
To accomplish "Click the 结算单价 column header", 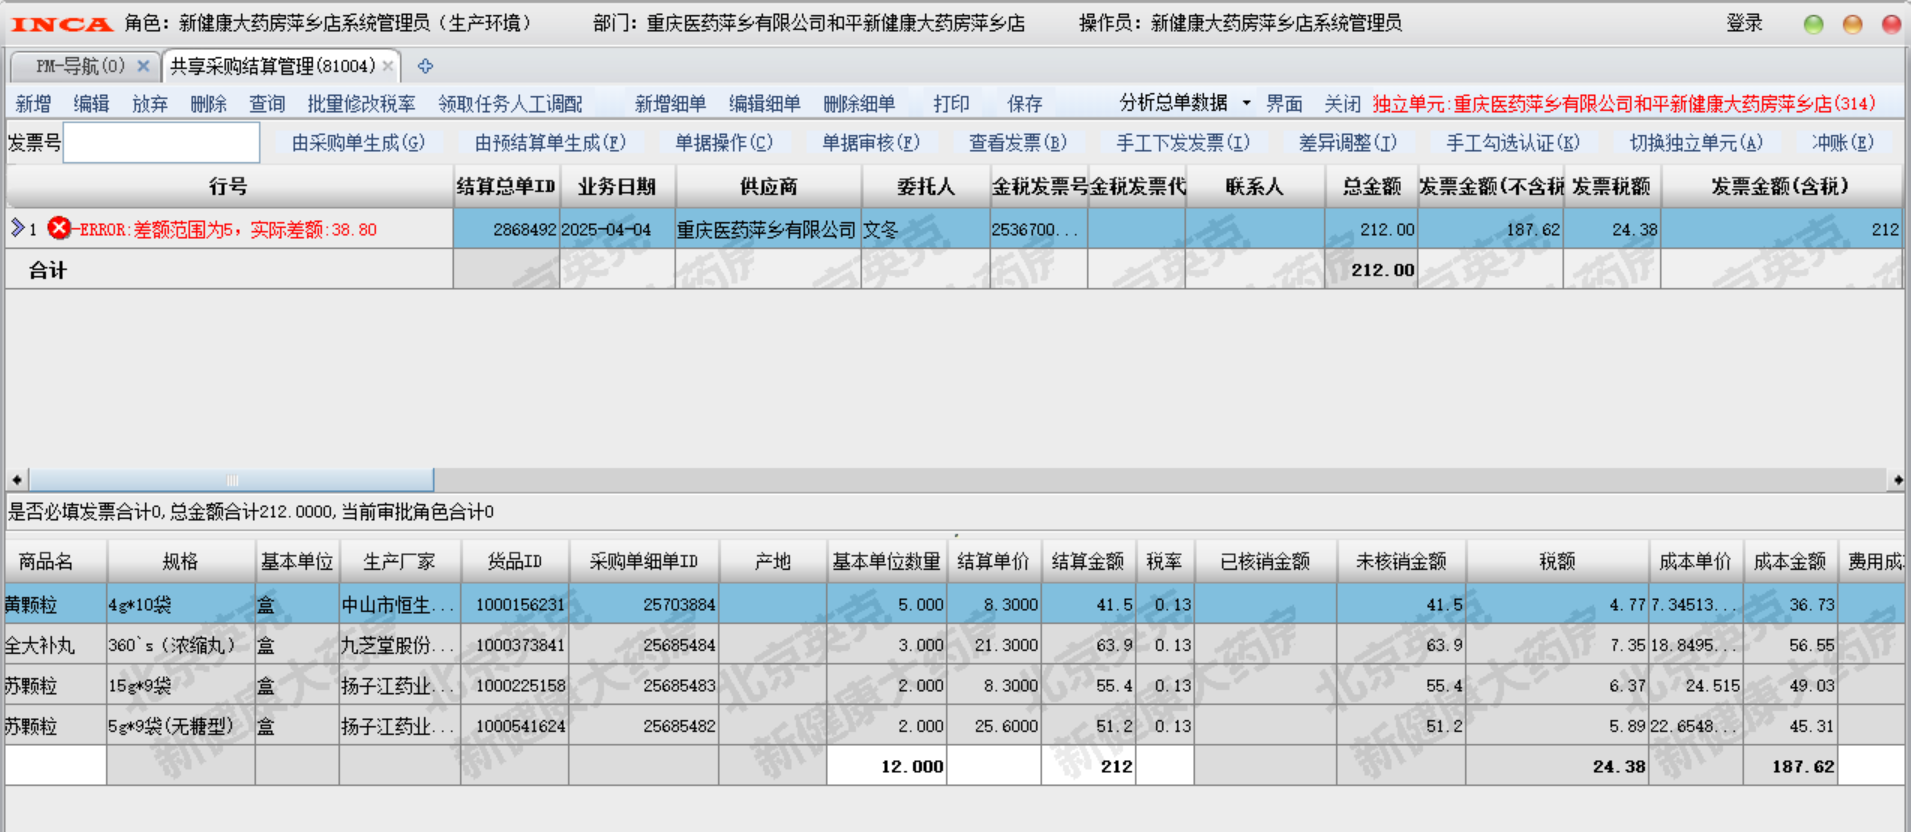I will pos(993,562).
